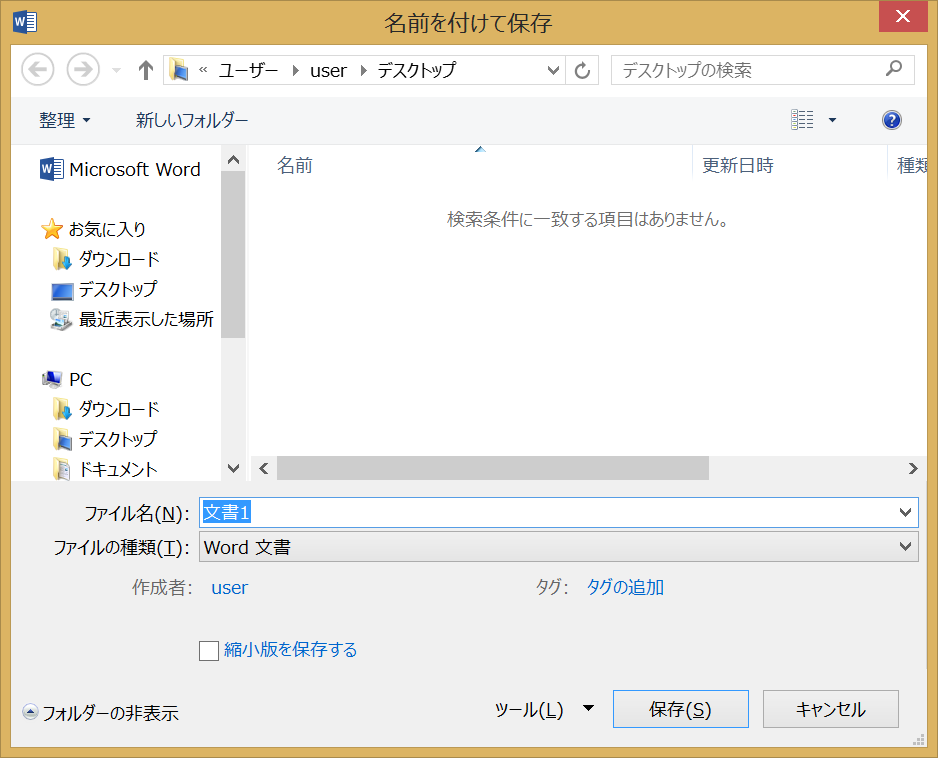Click the Word icon in the title bar
Screen dimensions: 938x758
pyautogui.click(x=25, y=22)
